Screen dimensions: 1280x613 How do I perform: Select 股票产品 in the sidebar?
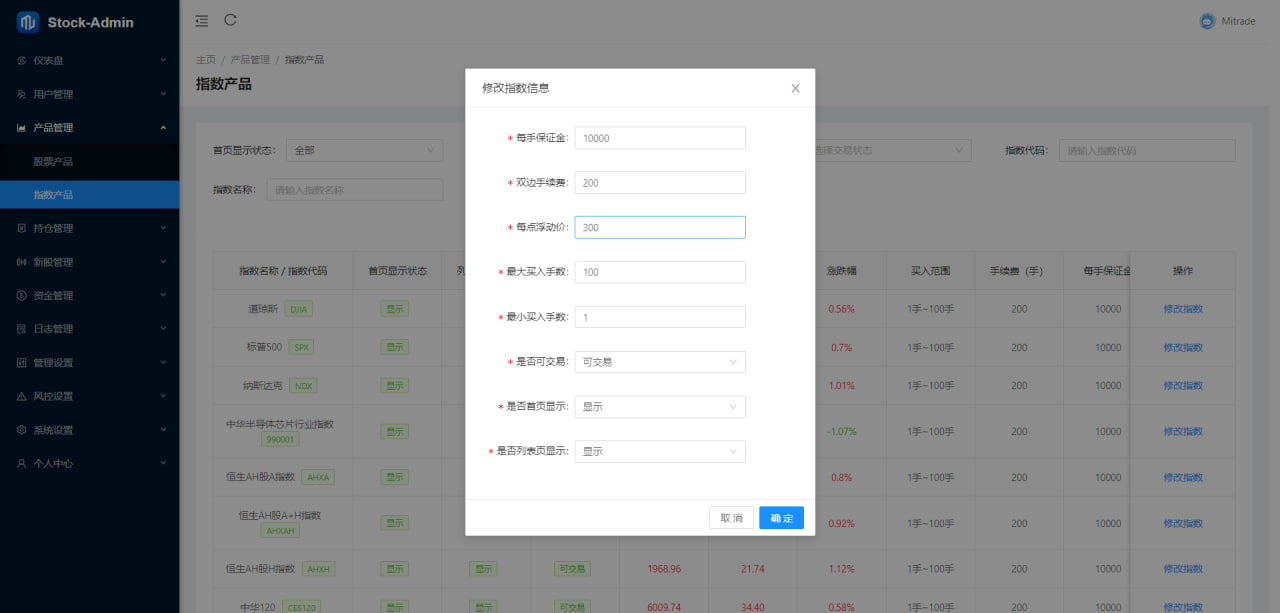click(53, 161)
